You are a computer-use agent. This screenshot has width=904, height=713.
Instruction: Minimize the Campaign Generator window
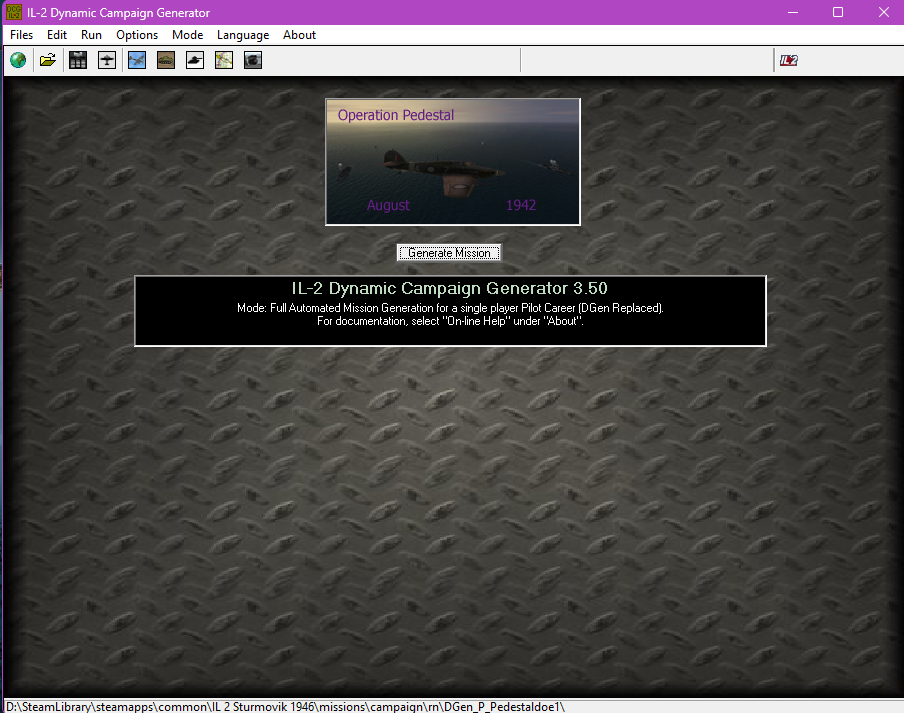pos(793,12)
